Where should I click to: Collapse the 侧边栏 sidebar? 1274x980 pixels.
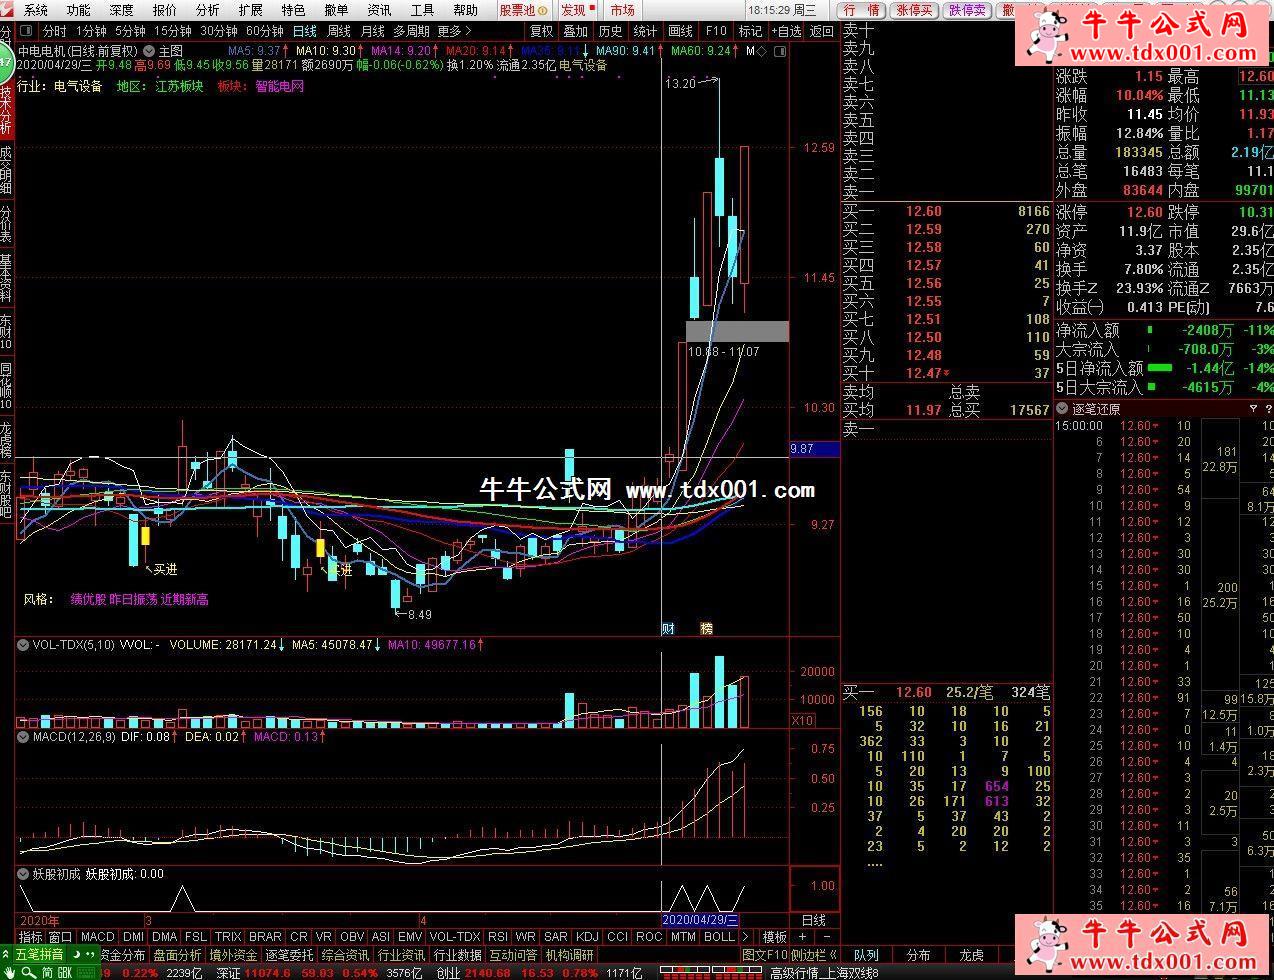point(814,955)
